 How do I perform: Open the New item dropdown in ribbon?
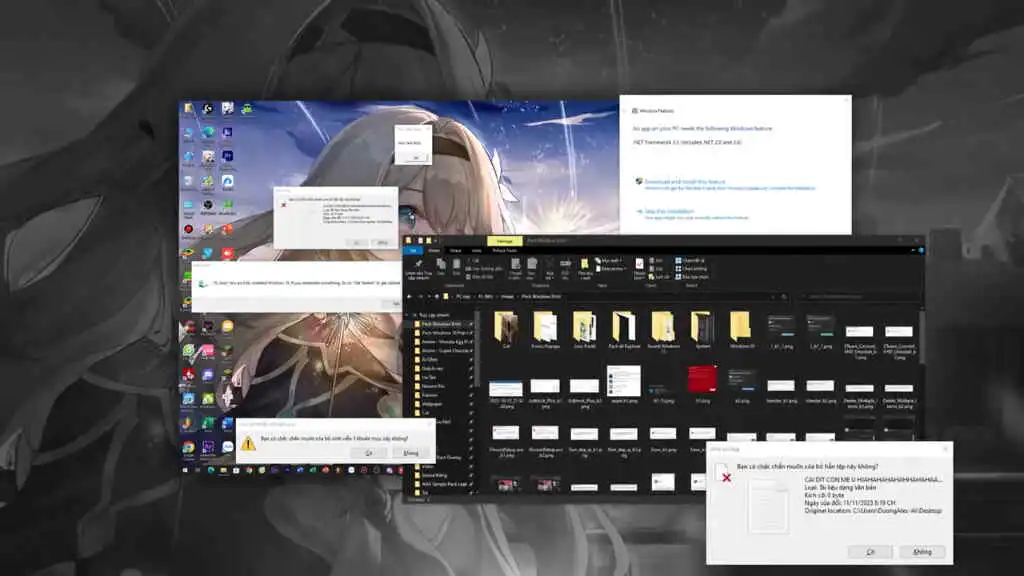[x=609, y=260]
